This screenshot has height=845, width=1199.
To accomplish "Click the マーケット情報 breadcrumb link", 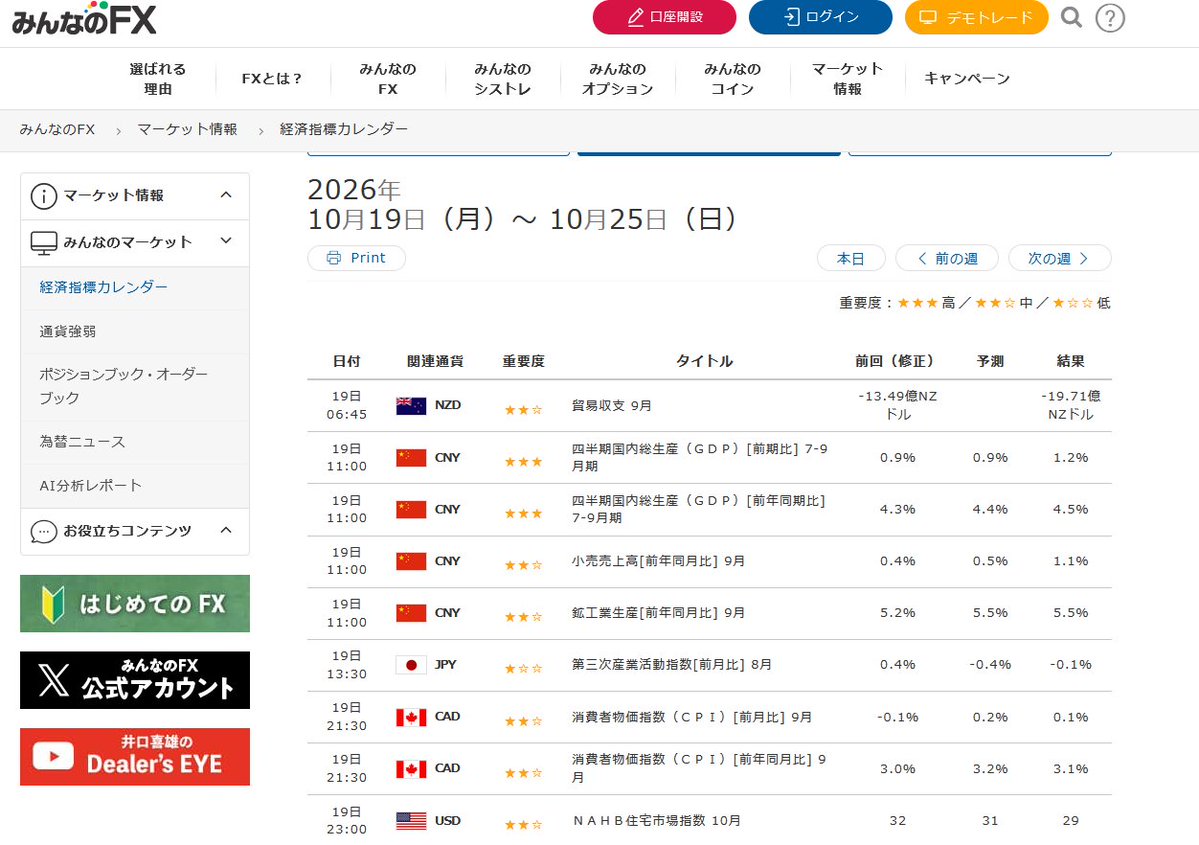I will point(187,129).
